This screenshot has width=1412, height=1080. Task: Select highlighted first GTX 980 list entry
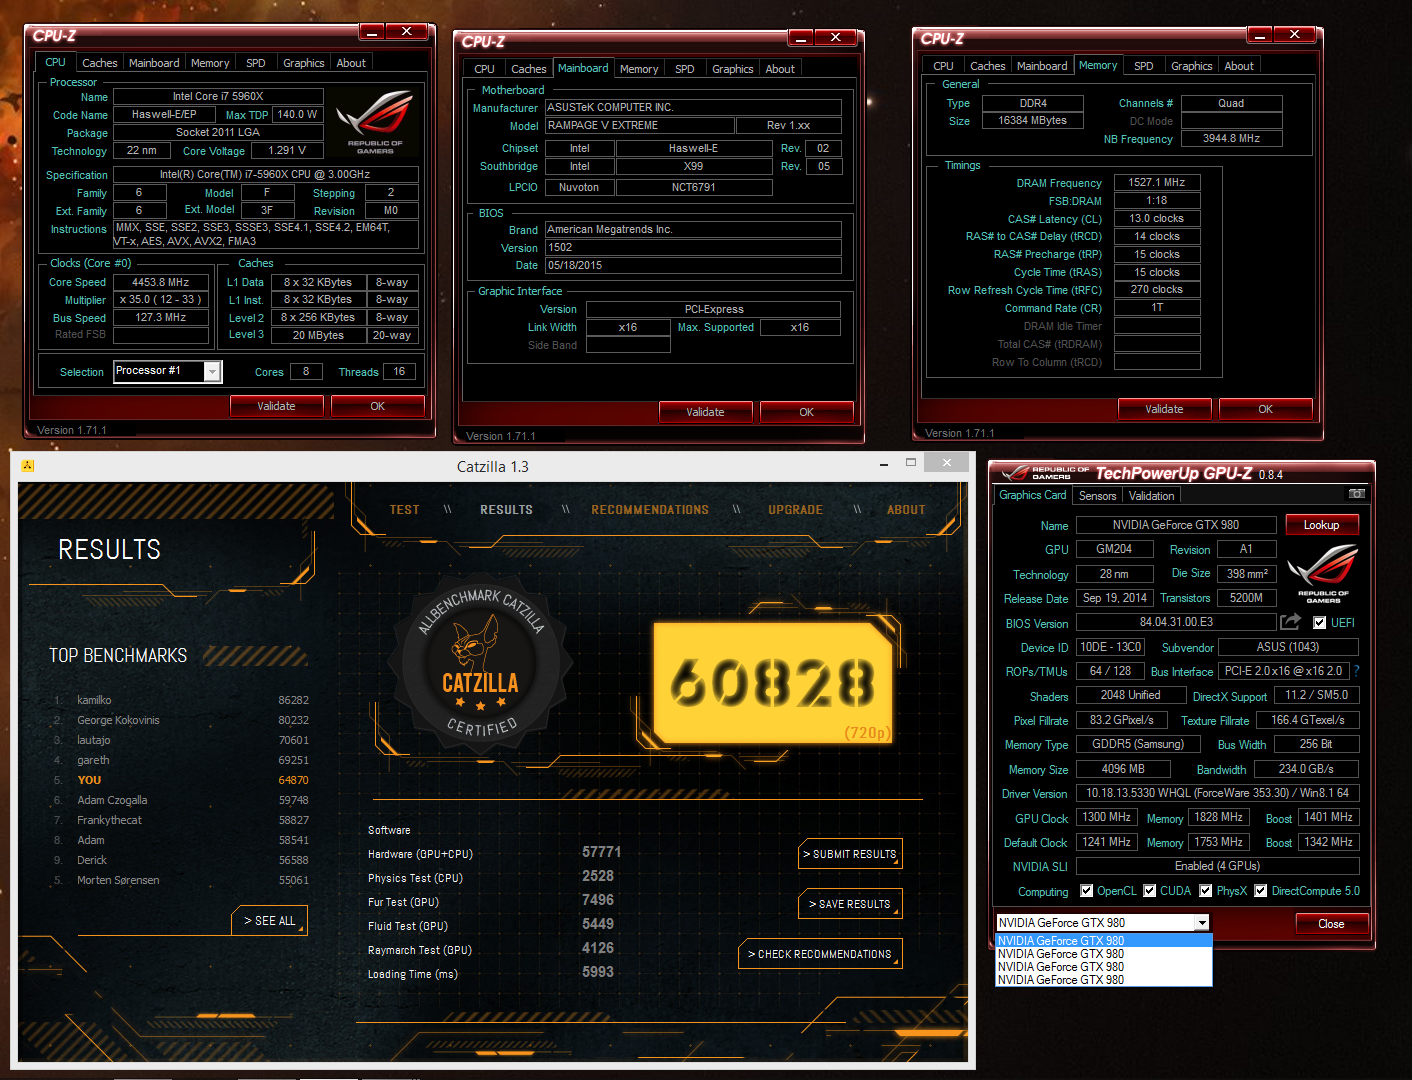tap(1104, 941)
